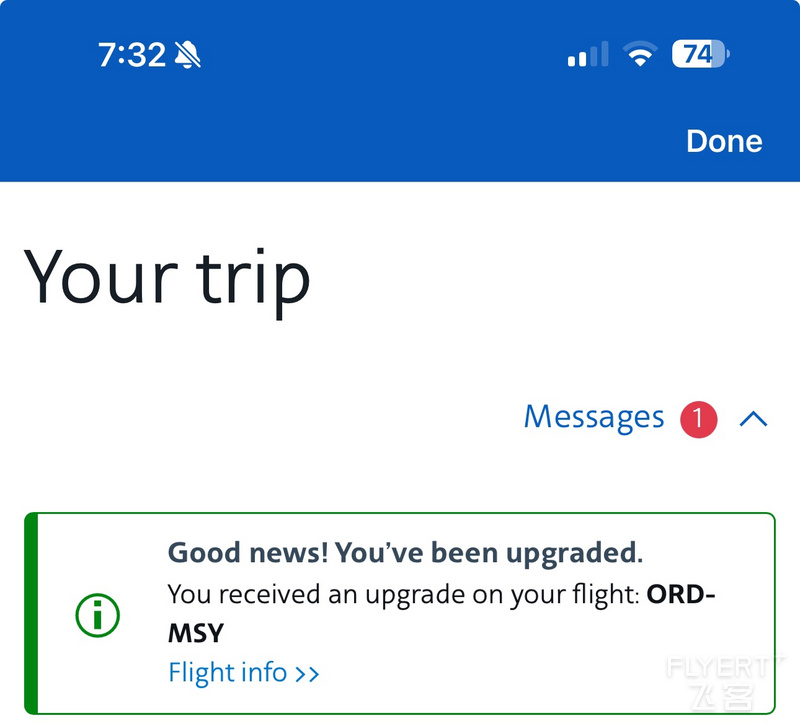Collapse the Messages section chevron
This screenshot has width=800, height=726.
coord(753,419)
